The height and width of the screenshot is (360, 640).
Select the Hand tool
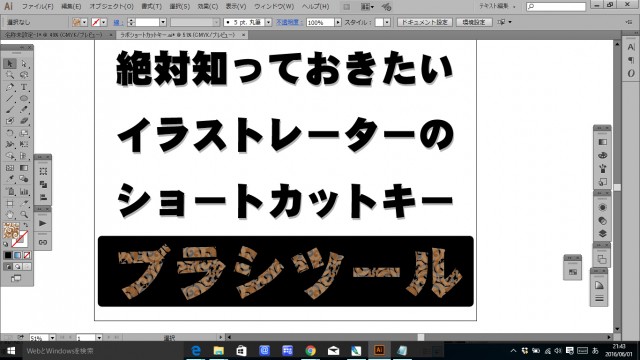click(x=10, y=215)
